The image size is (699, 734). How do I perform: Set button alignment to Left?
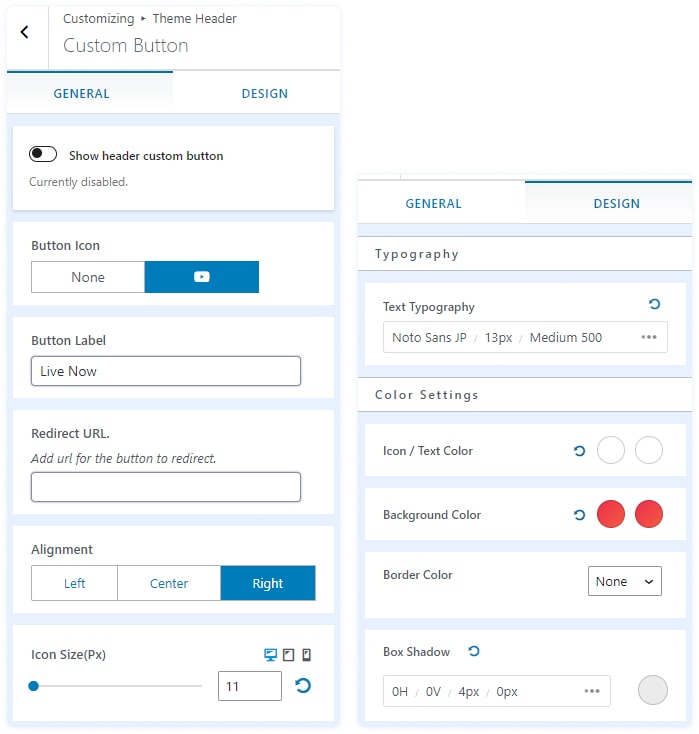coord(75,583)
